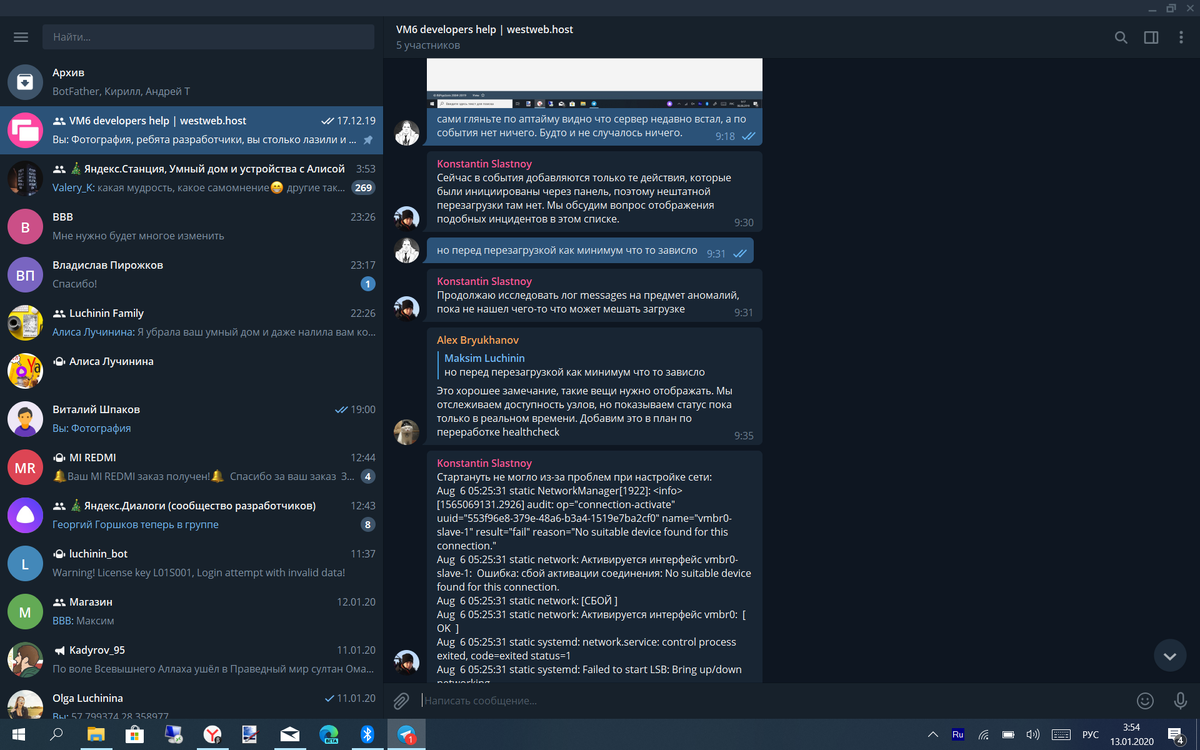Open Windows taskbar search

click(57, 735)
